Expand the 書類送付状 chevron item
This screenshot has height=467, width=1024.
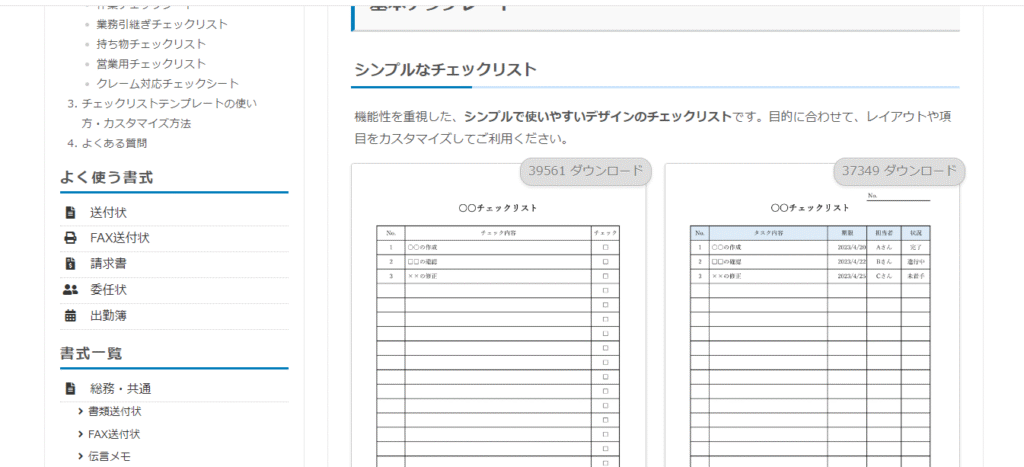(80, 411)
